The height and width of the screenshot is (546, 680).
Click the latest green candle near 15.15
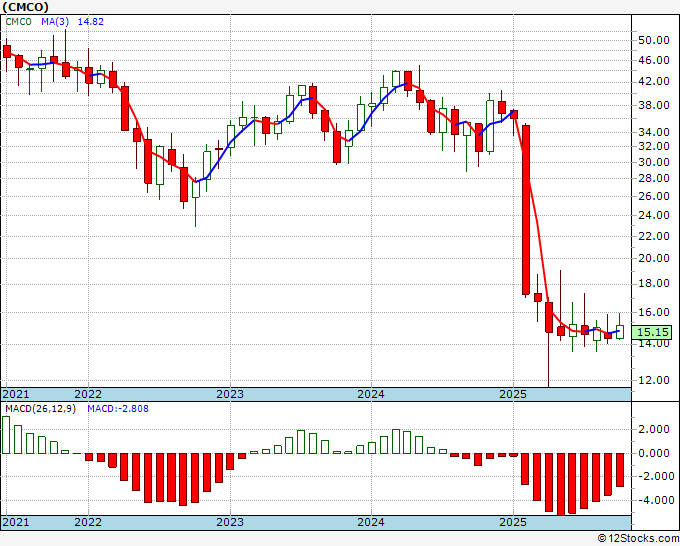pos(620,332)
